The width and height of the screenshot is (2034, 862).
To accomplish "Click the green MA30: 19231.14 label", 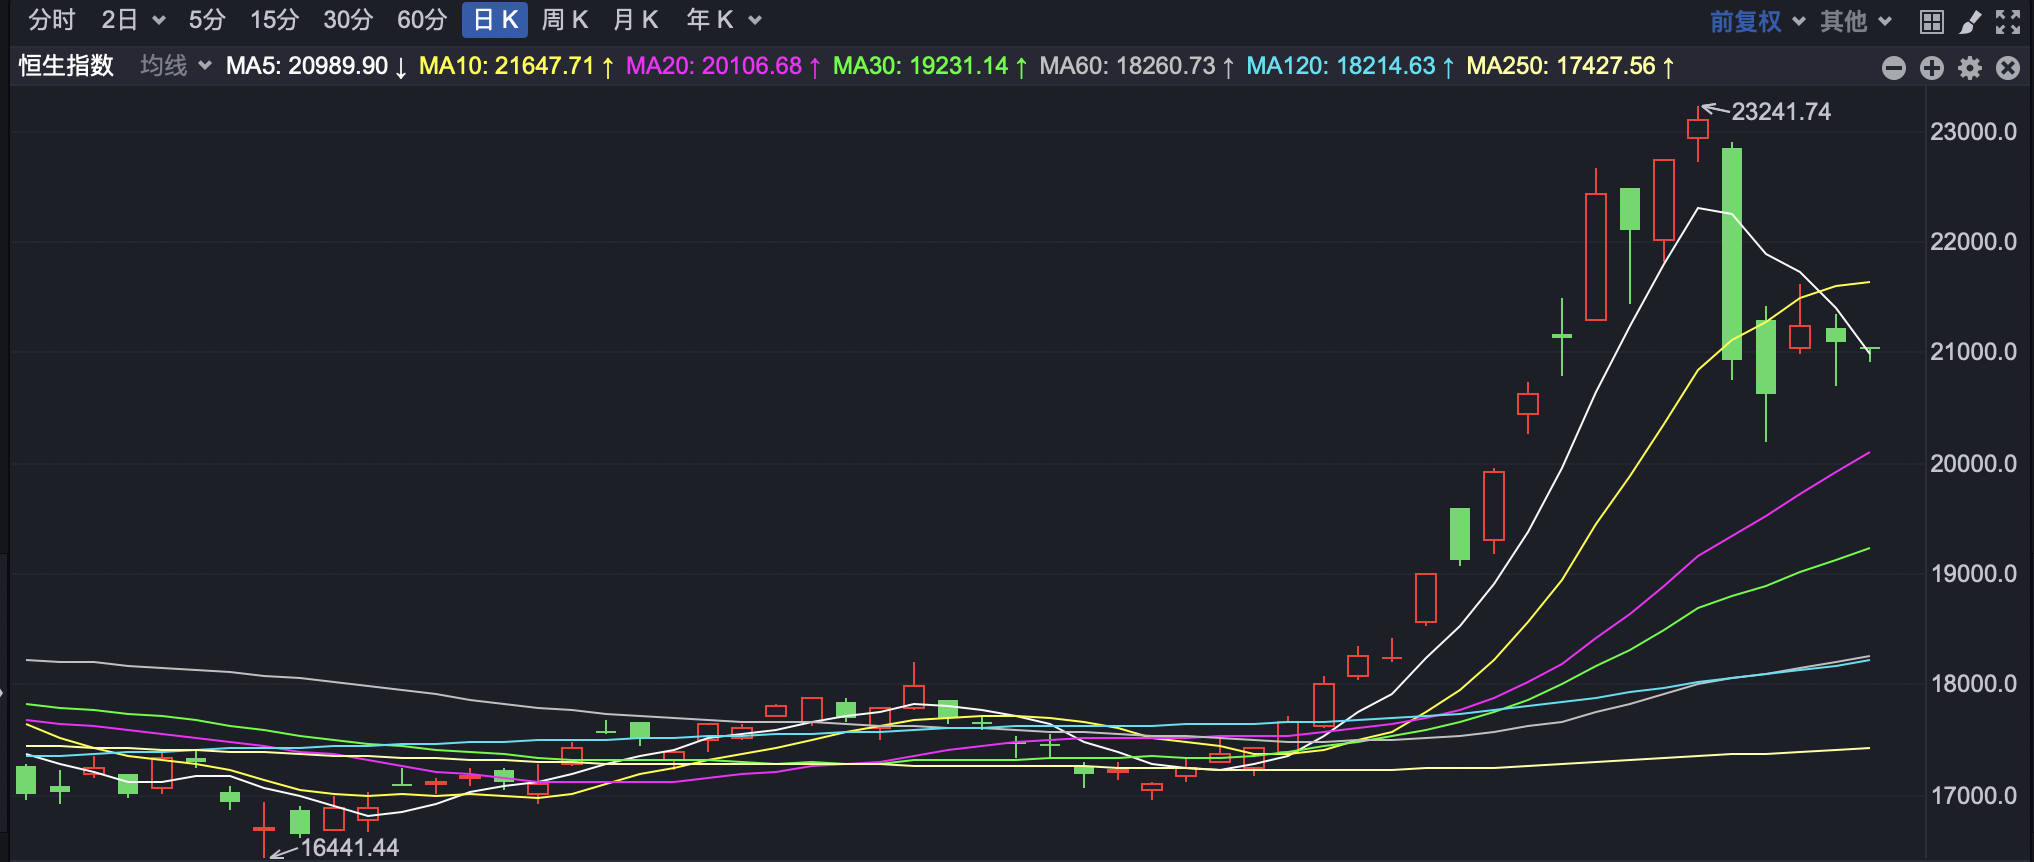I will pos(930,66).
